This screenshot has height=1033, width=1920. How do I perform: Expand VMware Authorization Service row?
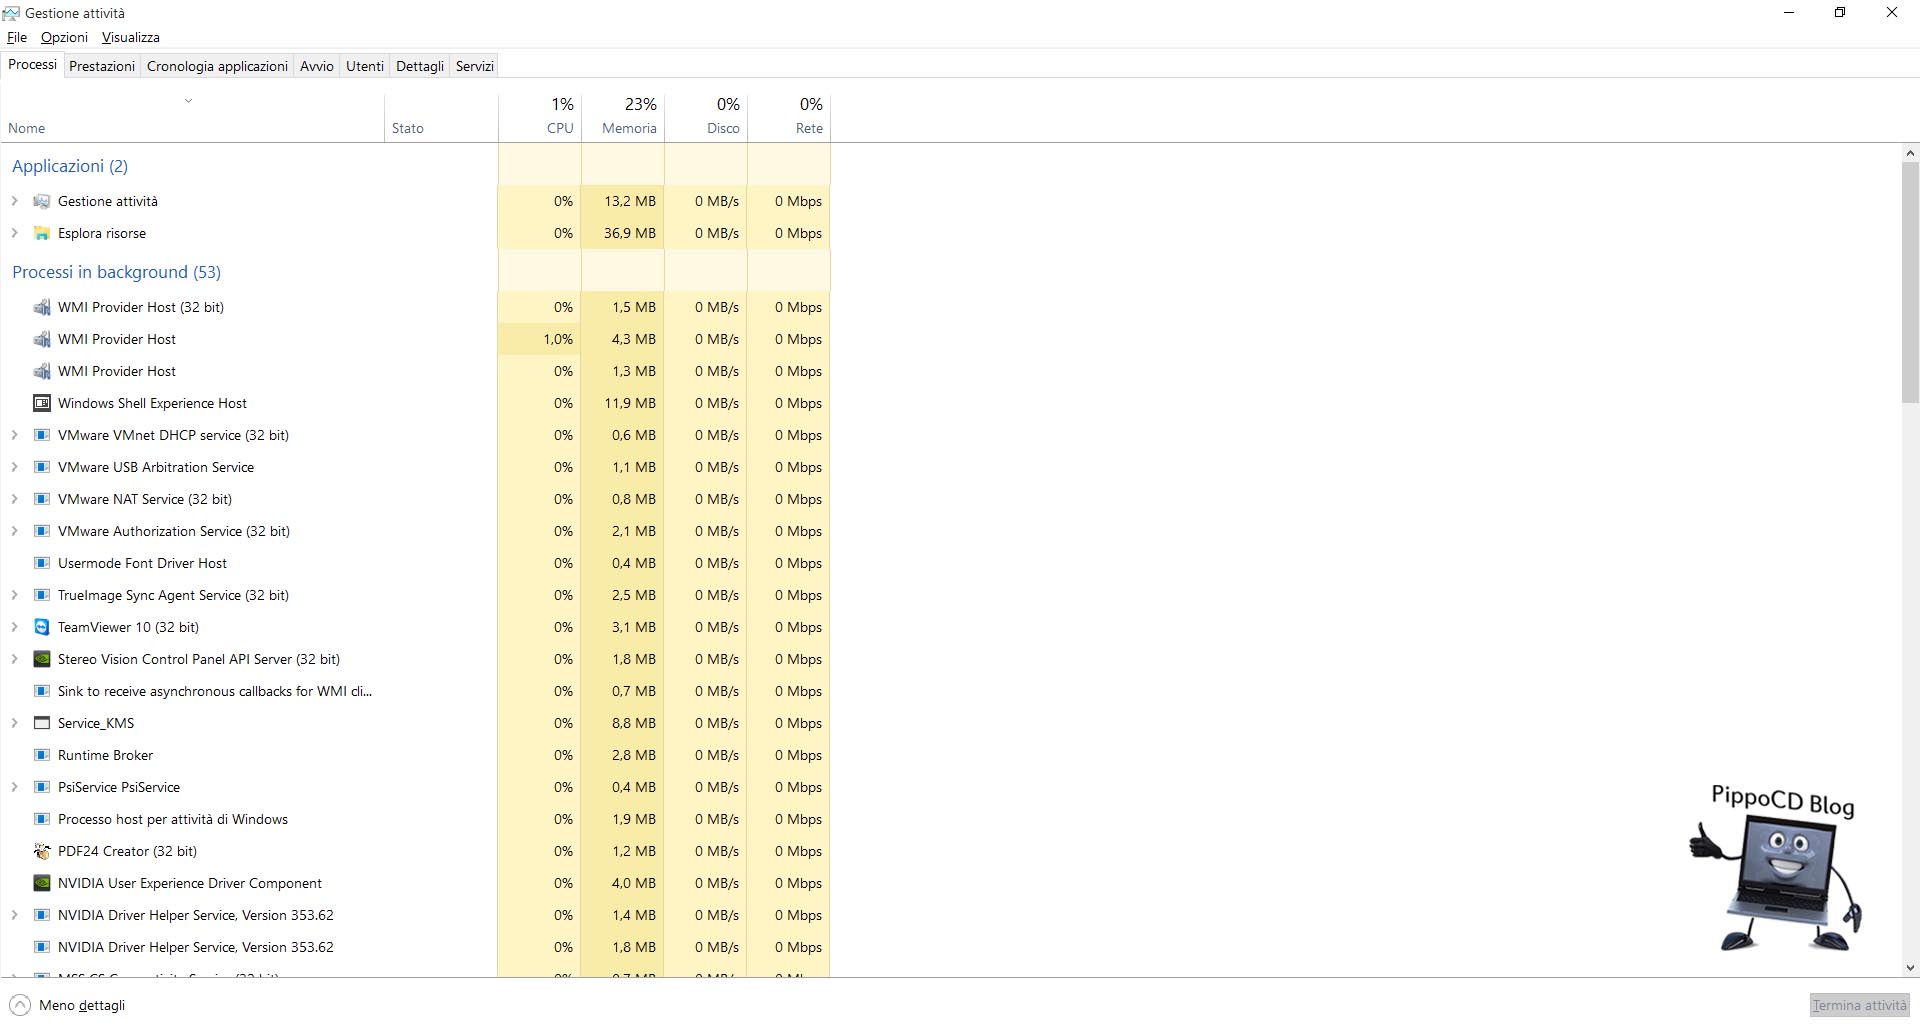[x=14, y=531]
